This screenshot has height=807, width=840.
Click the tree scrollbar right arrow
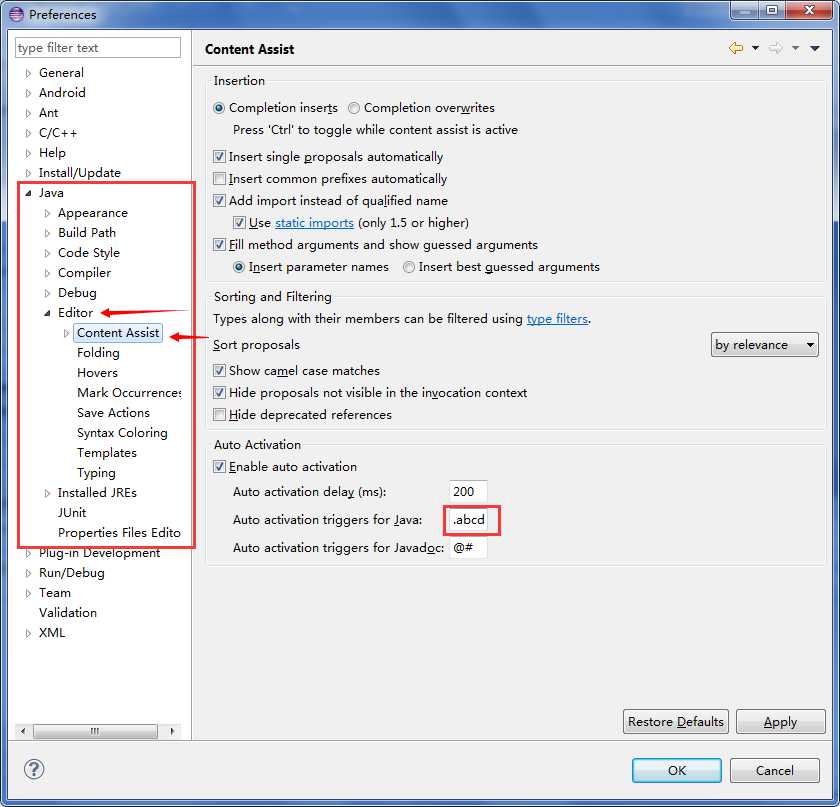pyautogui.click(x=172, y=731)
